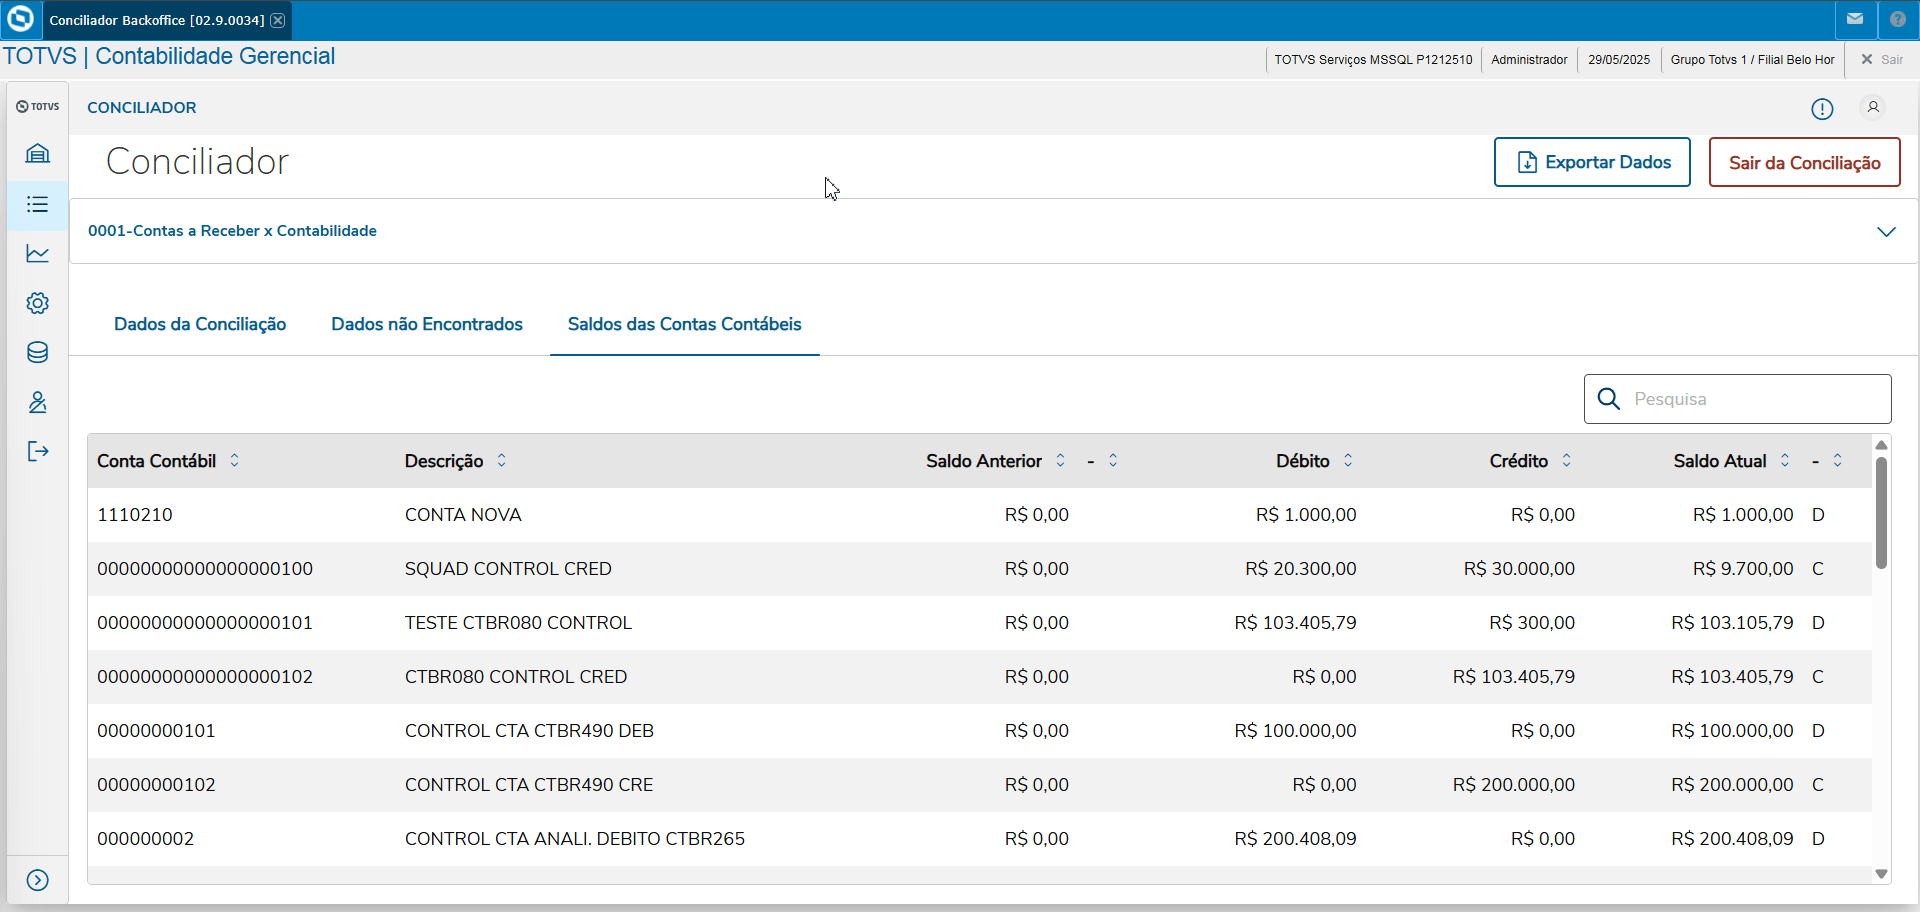Screen dimensions: 1920x912
Task: Open the user profile avatar icon
Action: pyautogui.click(x=1873, y=107)
